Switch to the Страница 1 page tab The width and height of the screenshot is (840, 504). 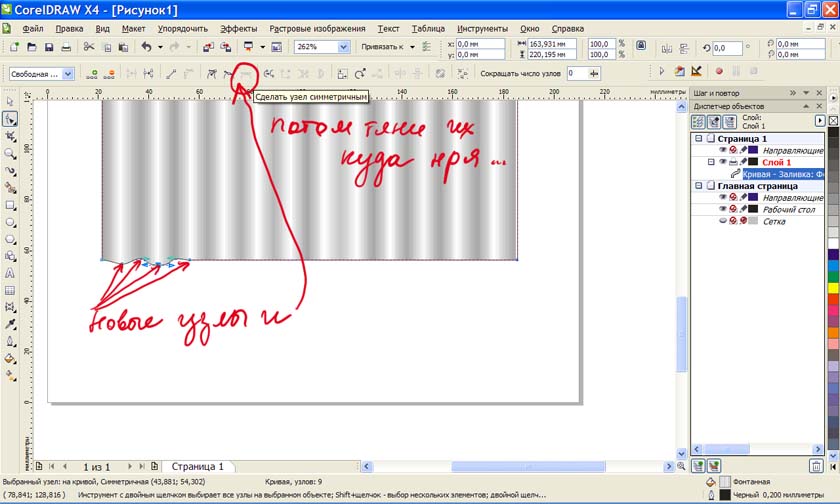(198, 466)
